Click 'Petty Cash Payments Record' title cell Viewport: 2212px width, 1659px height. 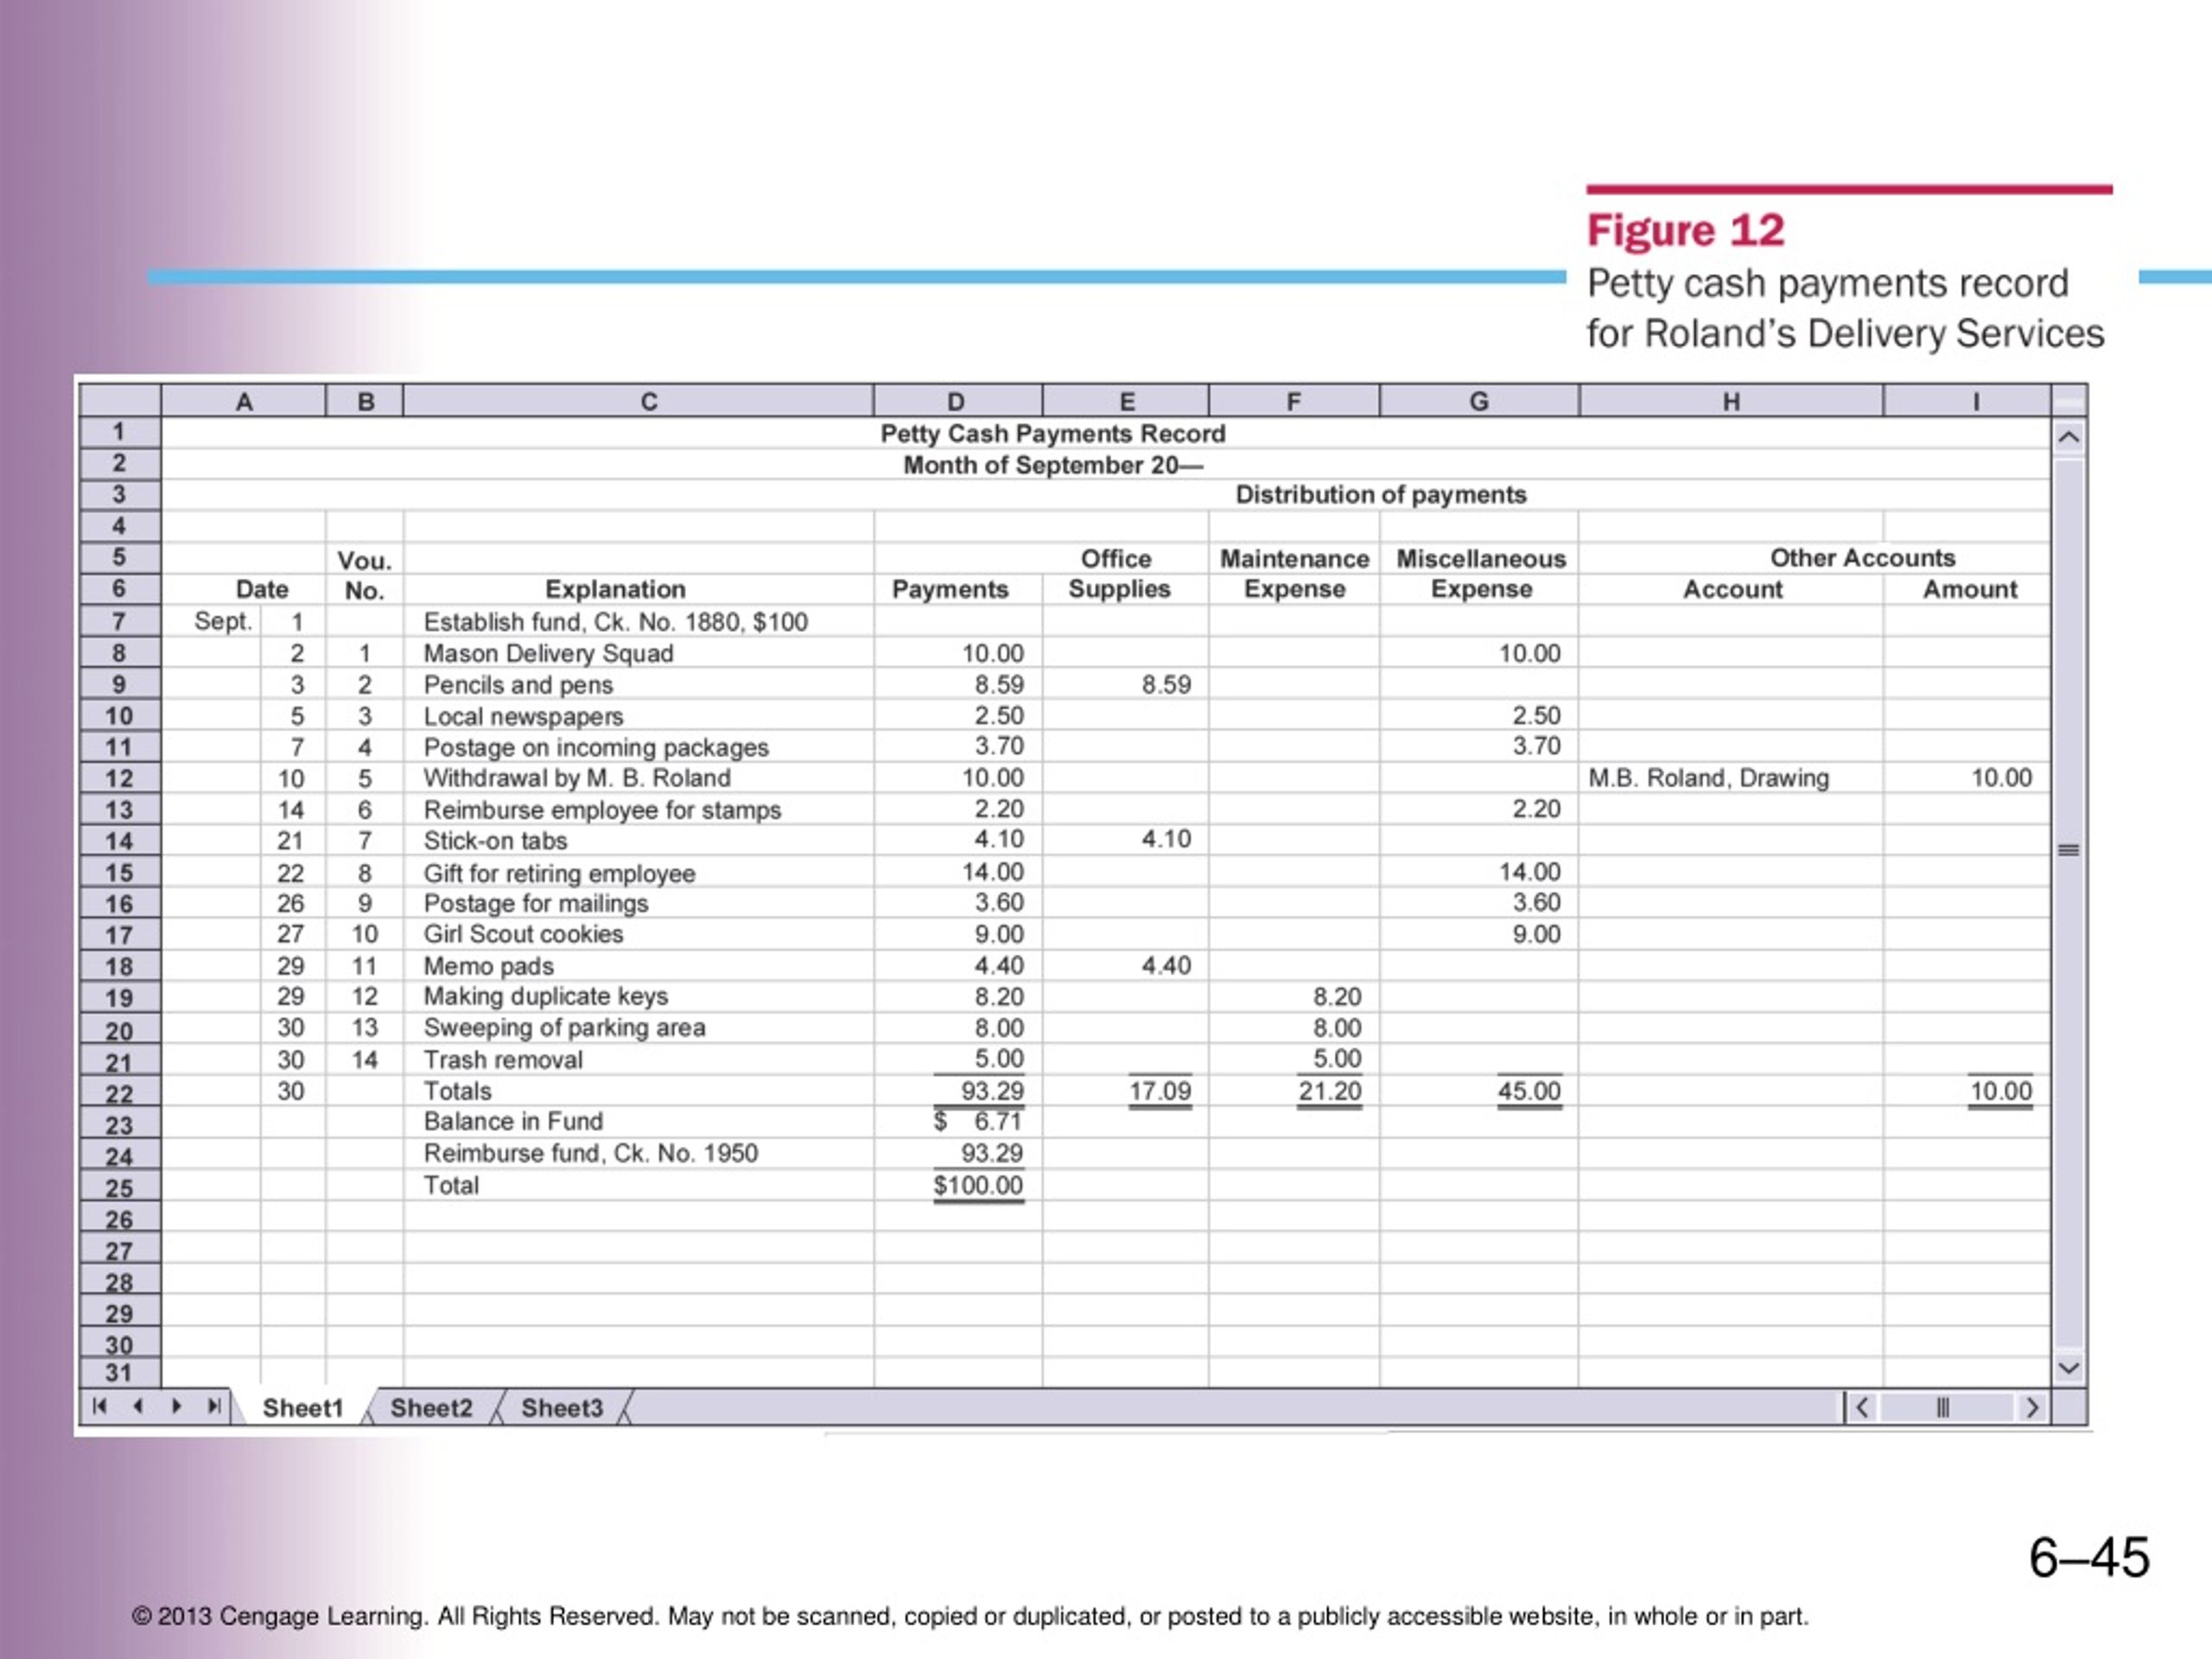1052,433
